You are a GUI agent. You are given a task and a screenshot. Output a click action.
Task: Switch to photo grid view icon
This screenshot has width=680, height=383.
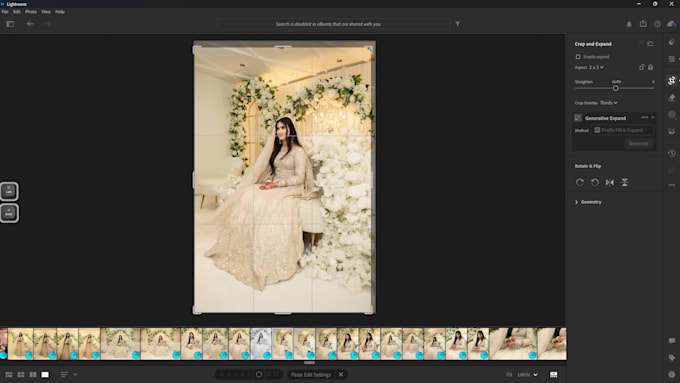pos(9,374)
